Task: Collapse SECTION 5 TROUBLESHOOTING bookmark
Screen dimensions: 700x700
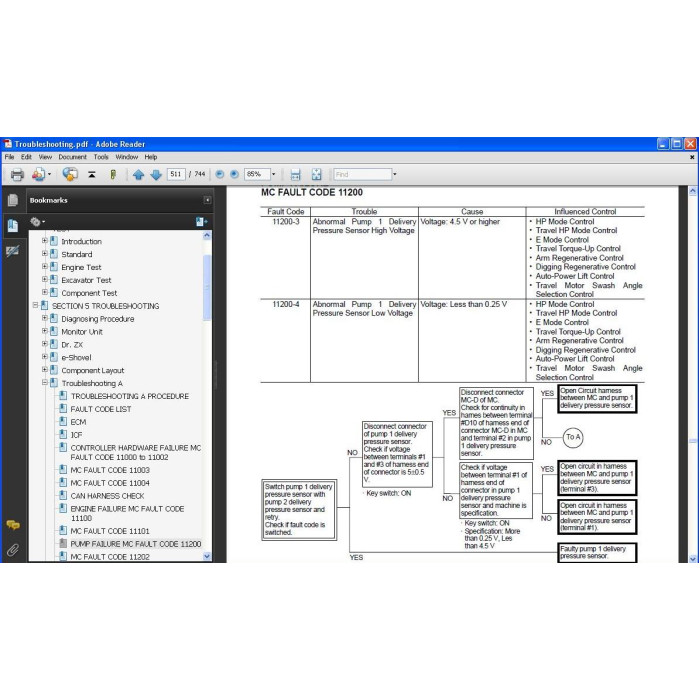Action: [x=35, y=305]
